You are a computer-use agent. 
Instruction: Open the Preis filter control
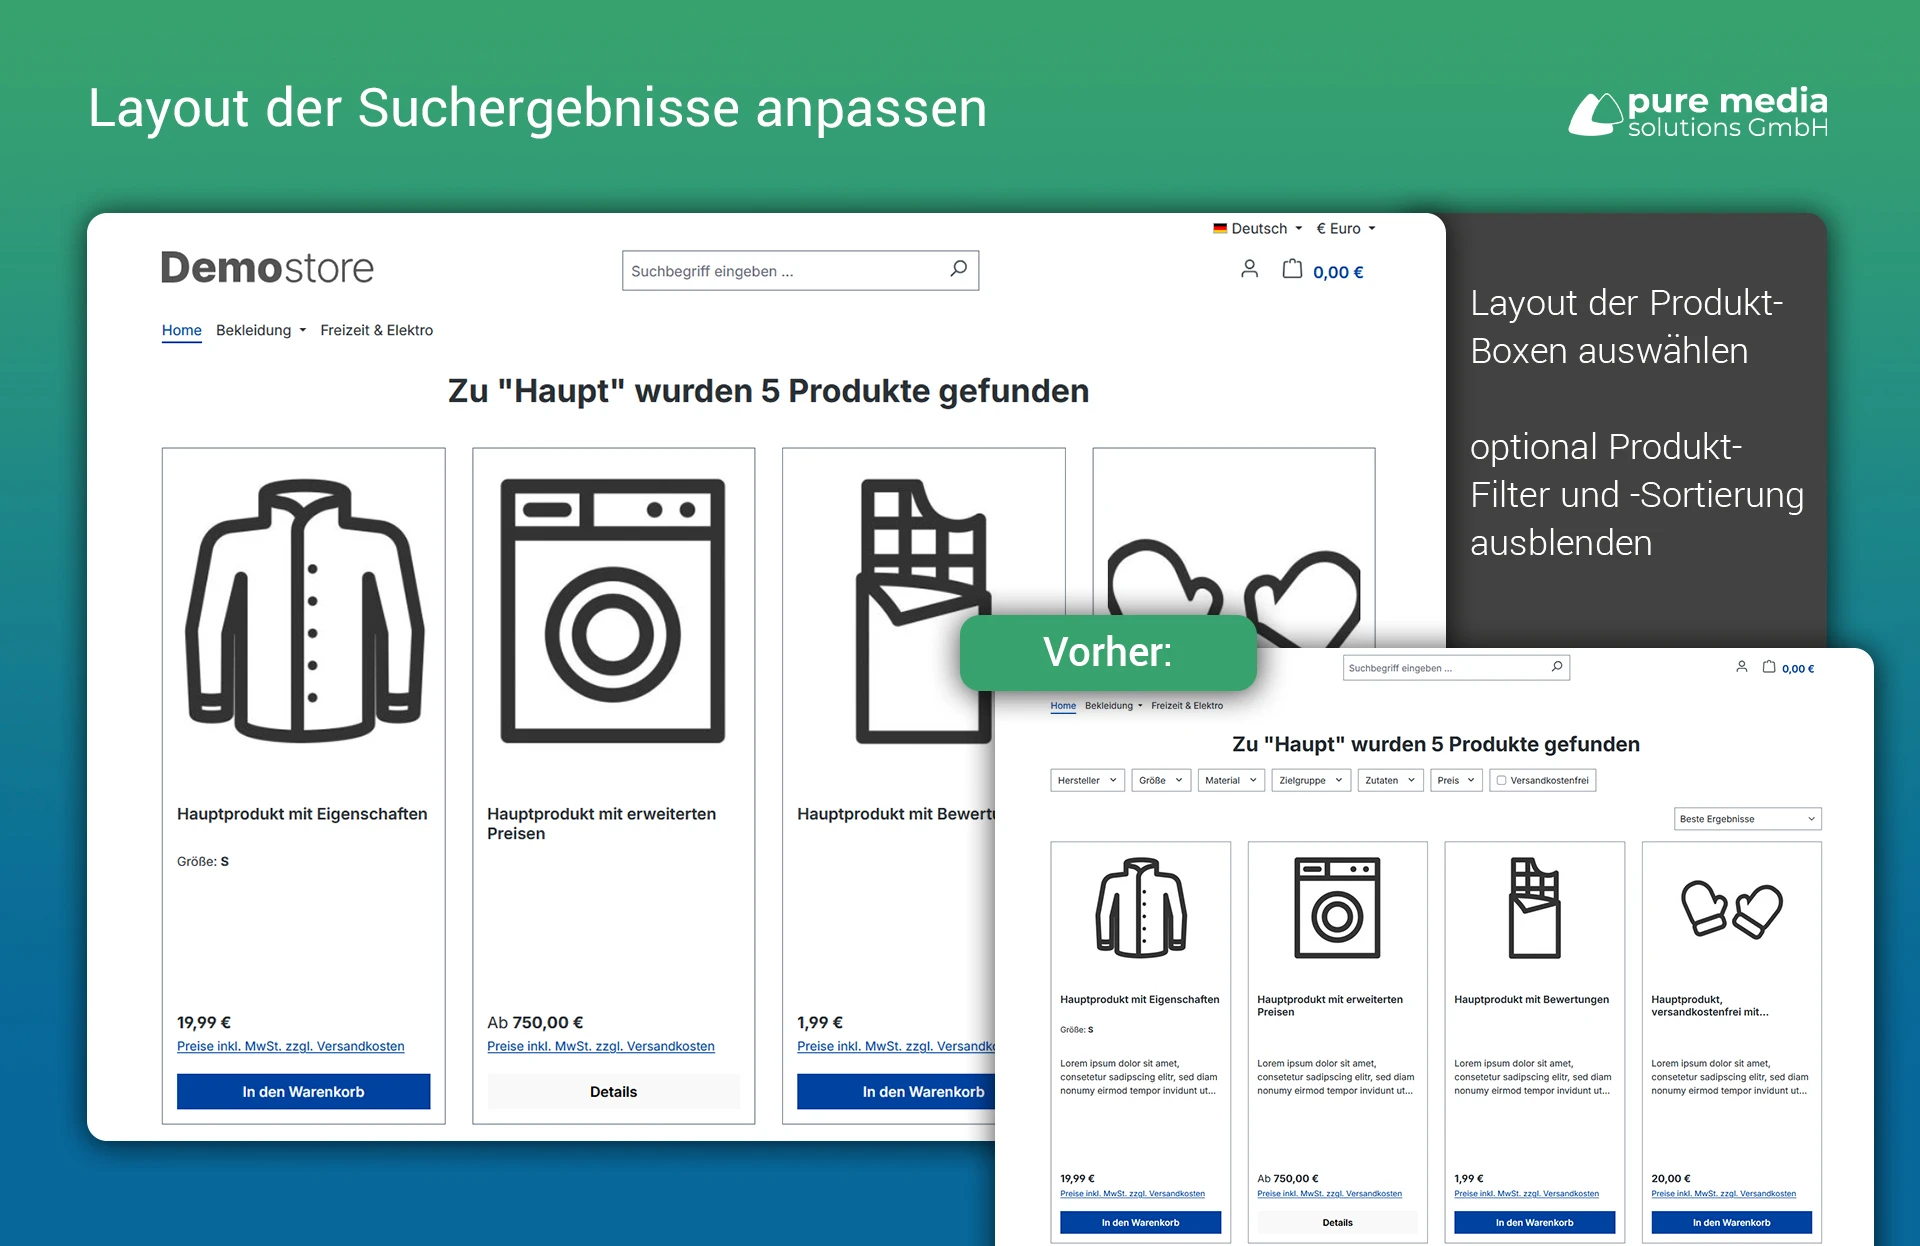[x=1455, y=780]
